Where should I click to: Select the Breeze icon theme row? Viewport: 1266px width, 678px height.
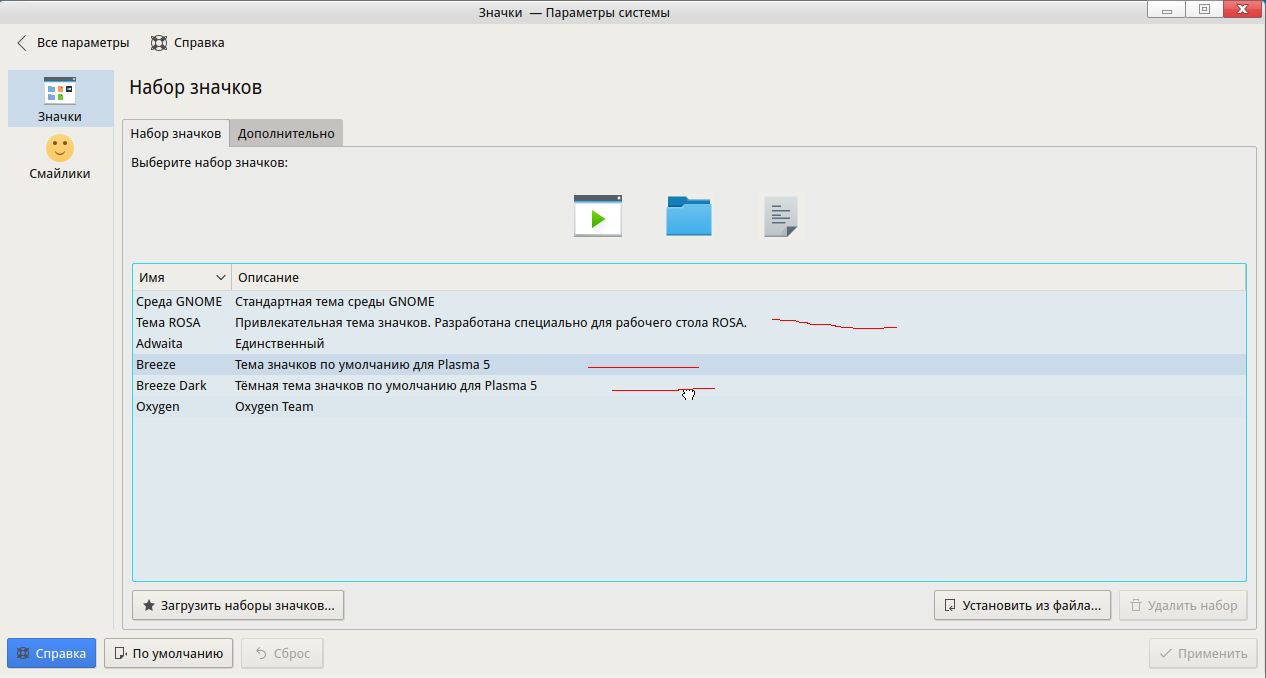(689, 364)
